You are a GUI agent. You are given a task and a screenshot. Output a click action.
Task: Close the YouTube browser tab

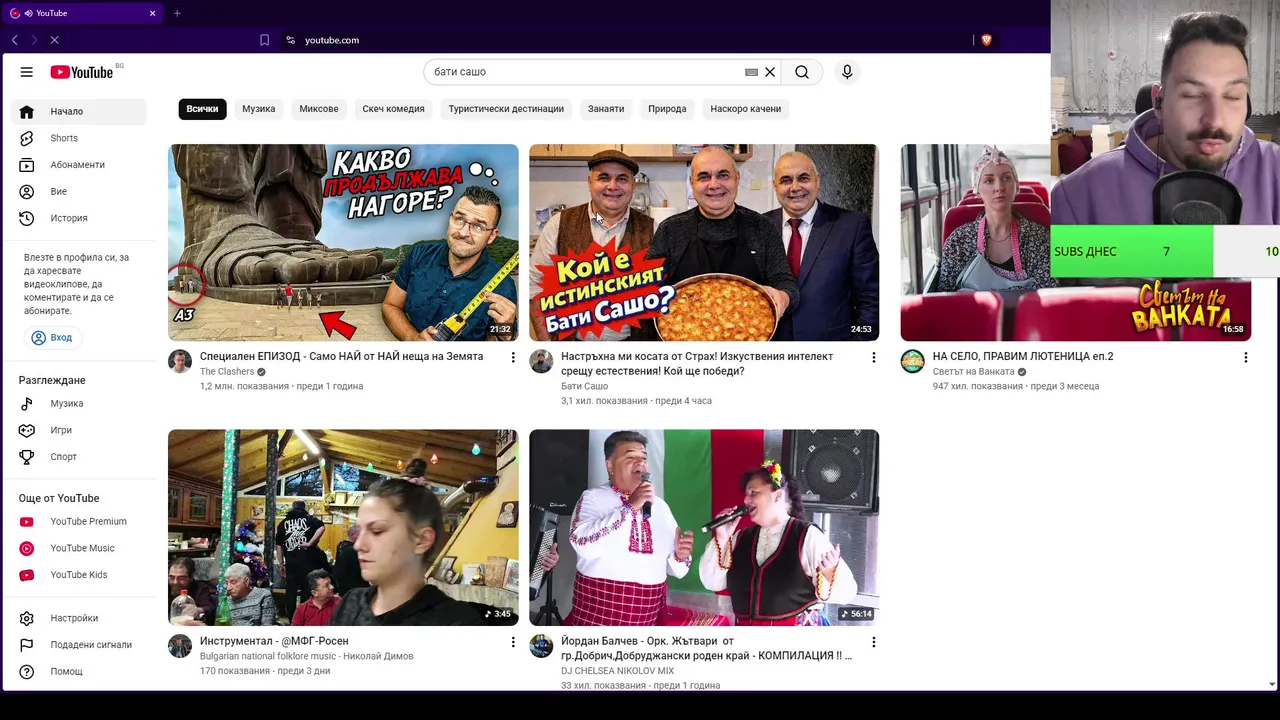point(153,13)
